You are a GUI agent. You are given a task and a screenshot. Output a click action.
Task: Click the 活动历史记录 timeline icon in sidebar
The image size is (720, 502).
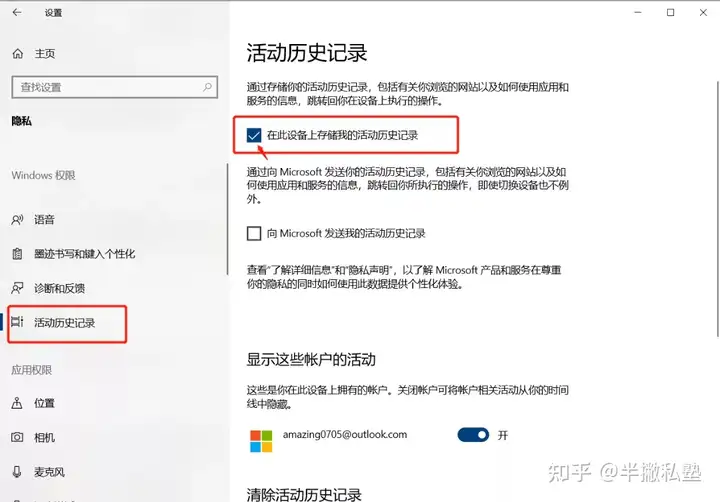tap(17, 322)
